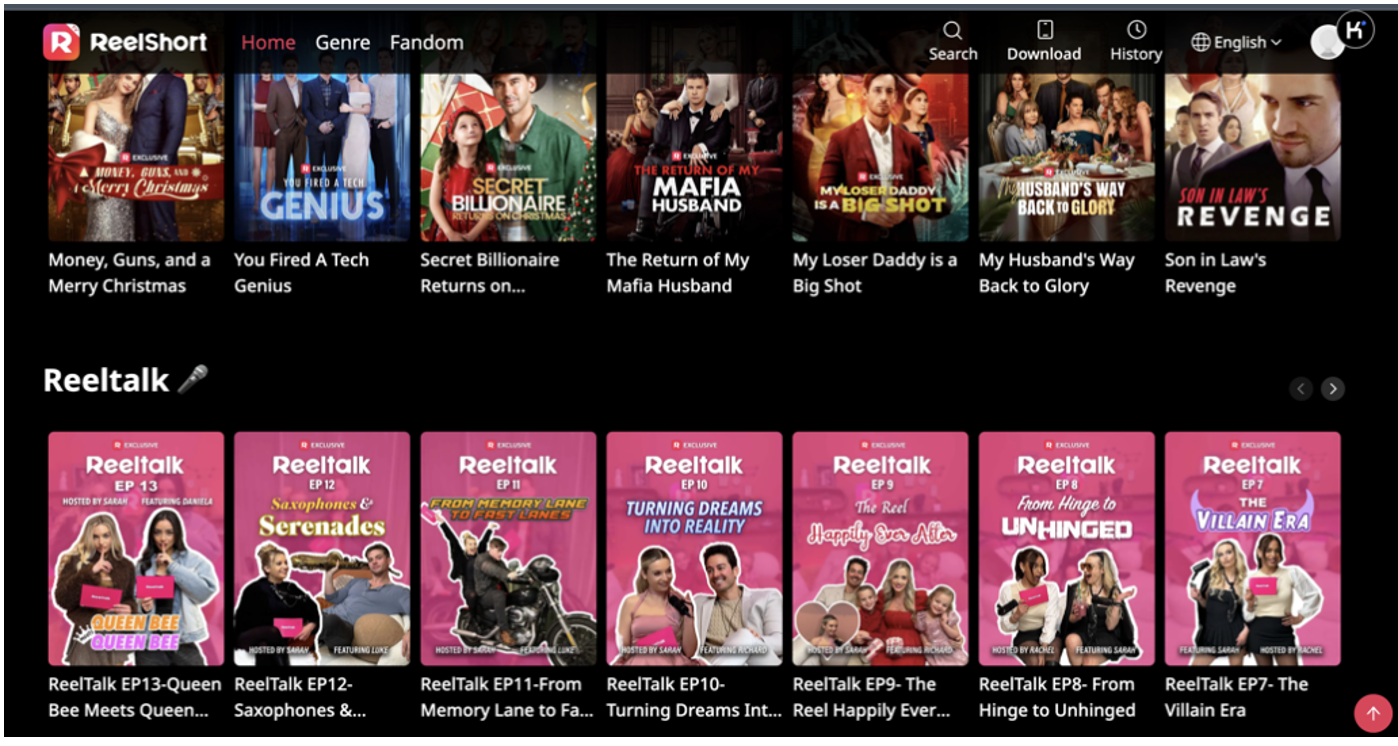Click the globe language icon
Viewport: 1398px width, 746px height.
tap(1201, 42)
